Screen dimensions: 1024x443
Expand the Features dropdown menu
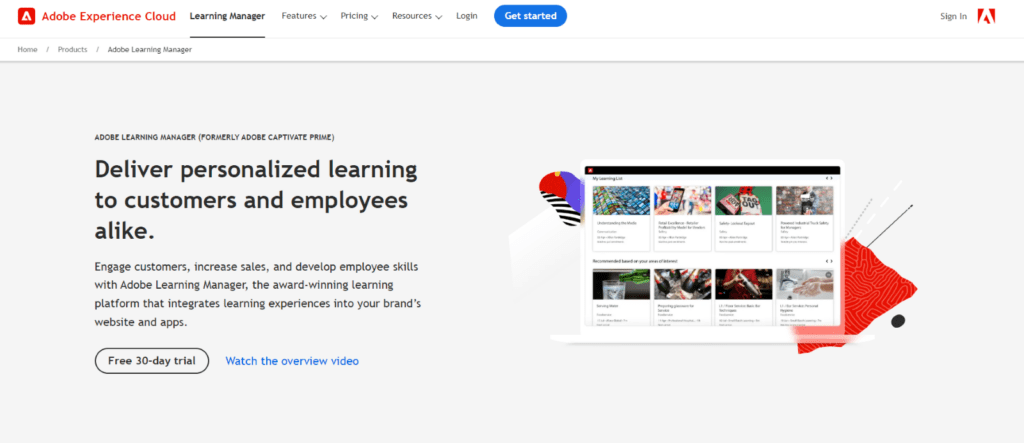(x=304, y=16)
